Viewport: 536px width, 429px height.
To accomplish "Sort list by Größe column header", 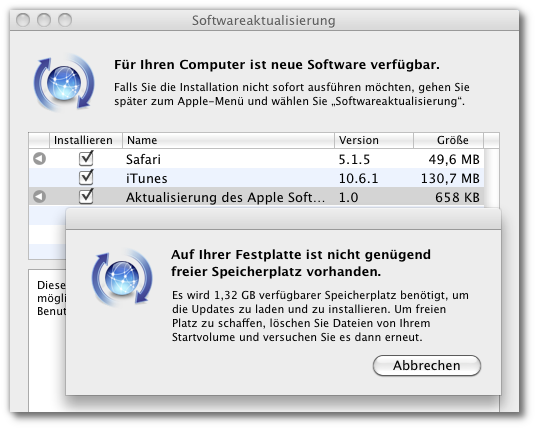I will coord(449,140).
